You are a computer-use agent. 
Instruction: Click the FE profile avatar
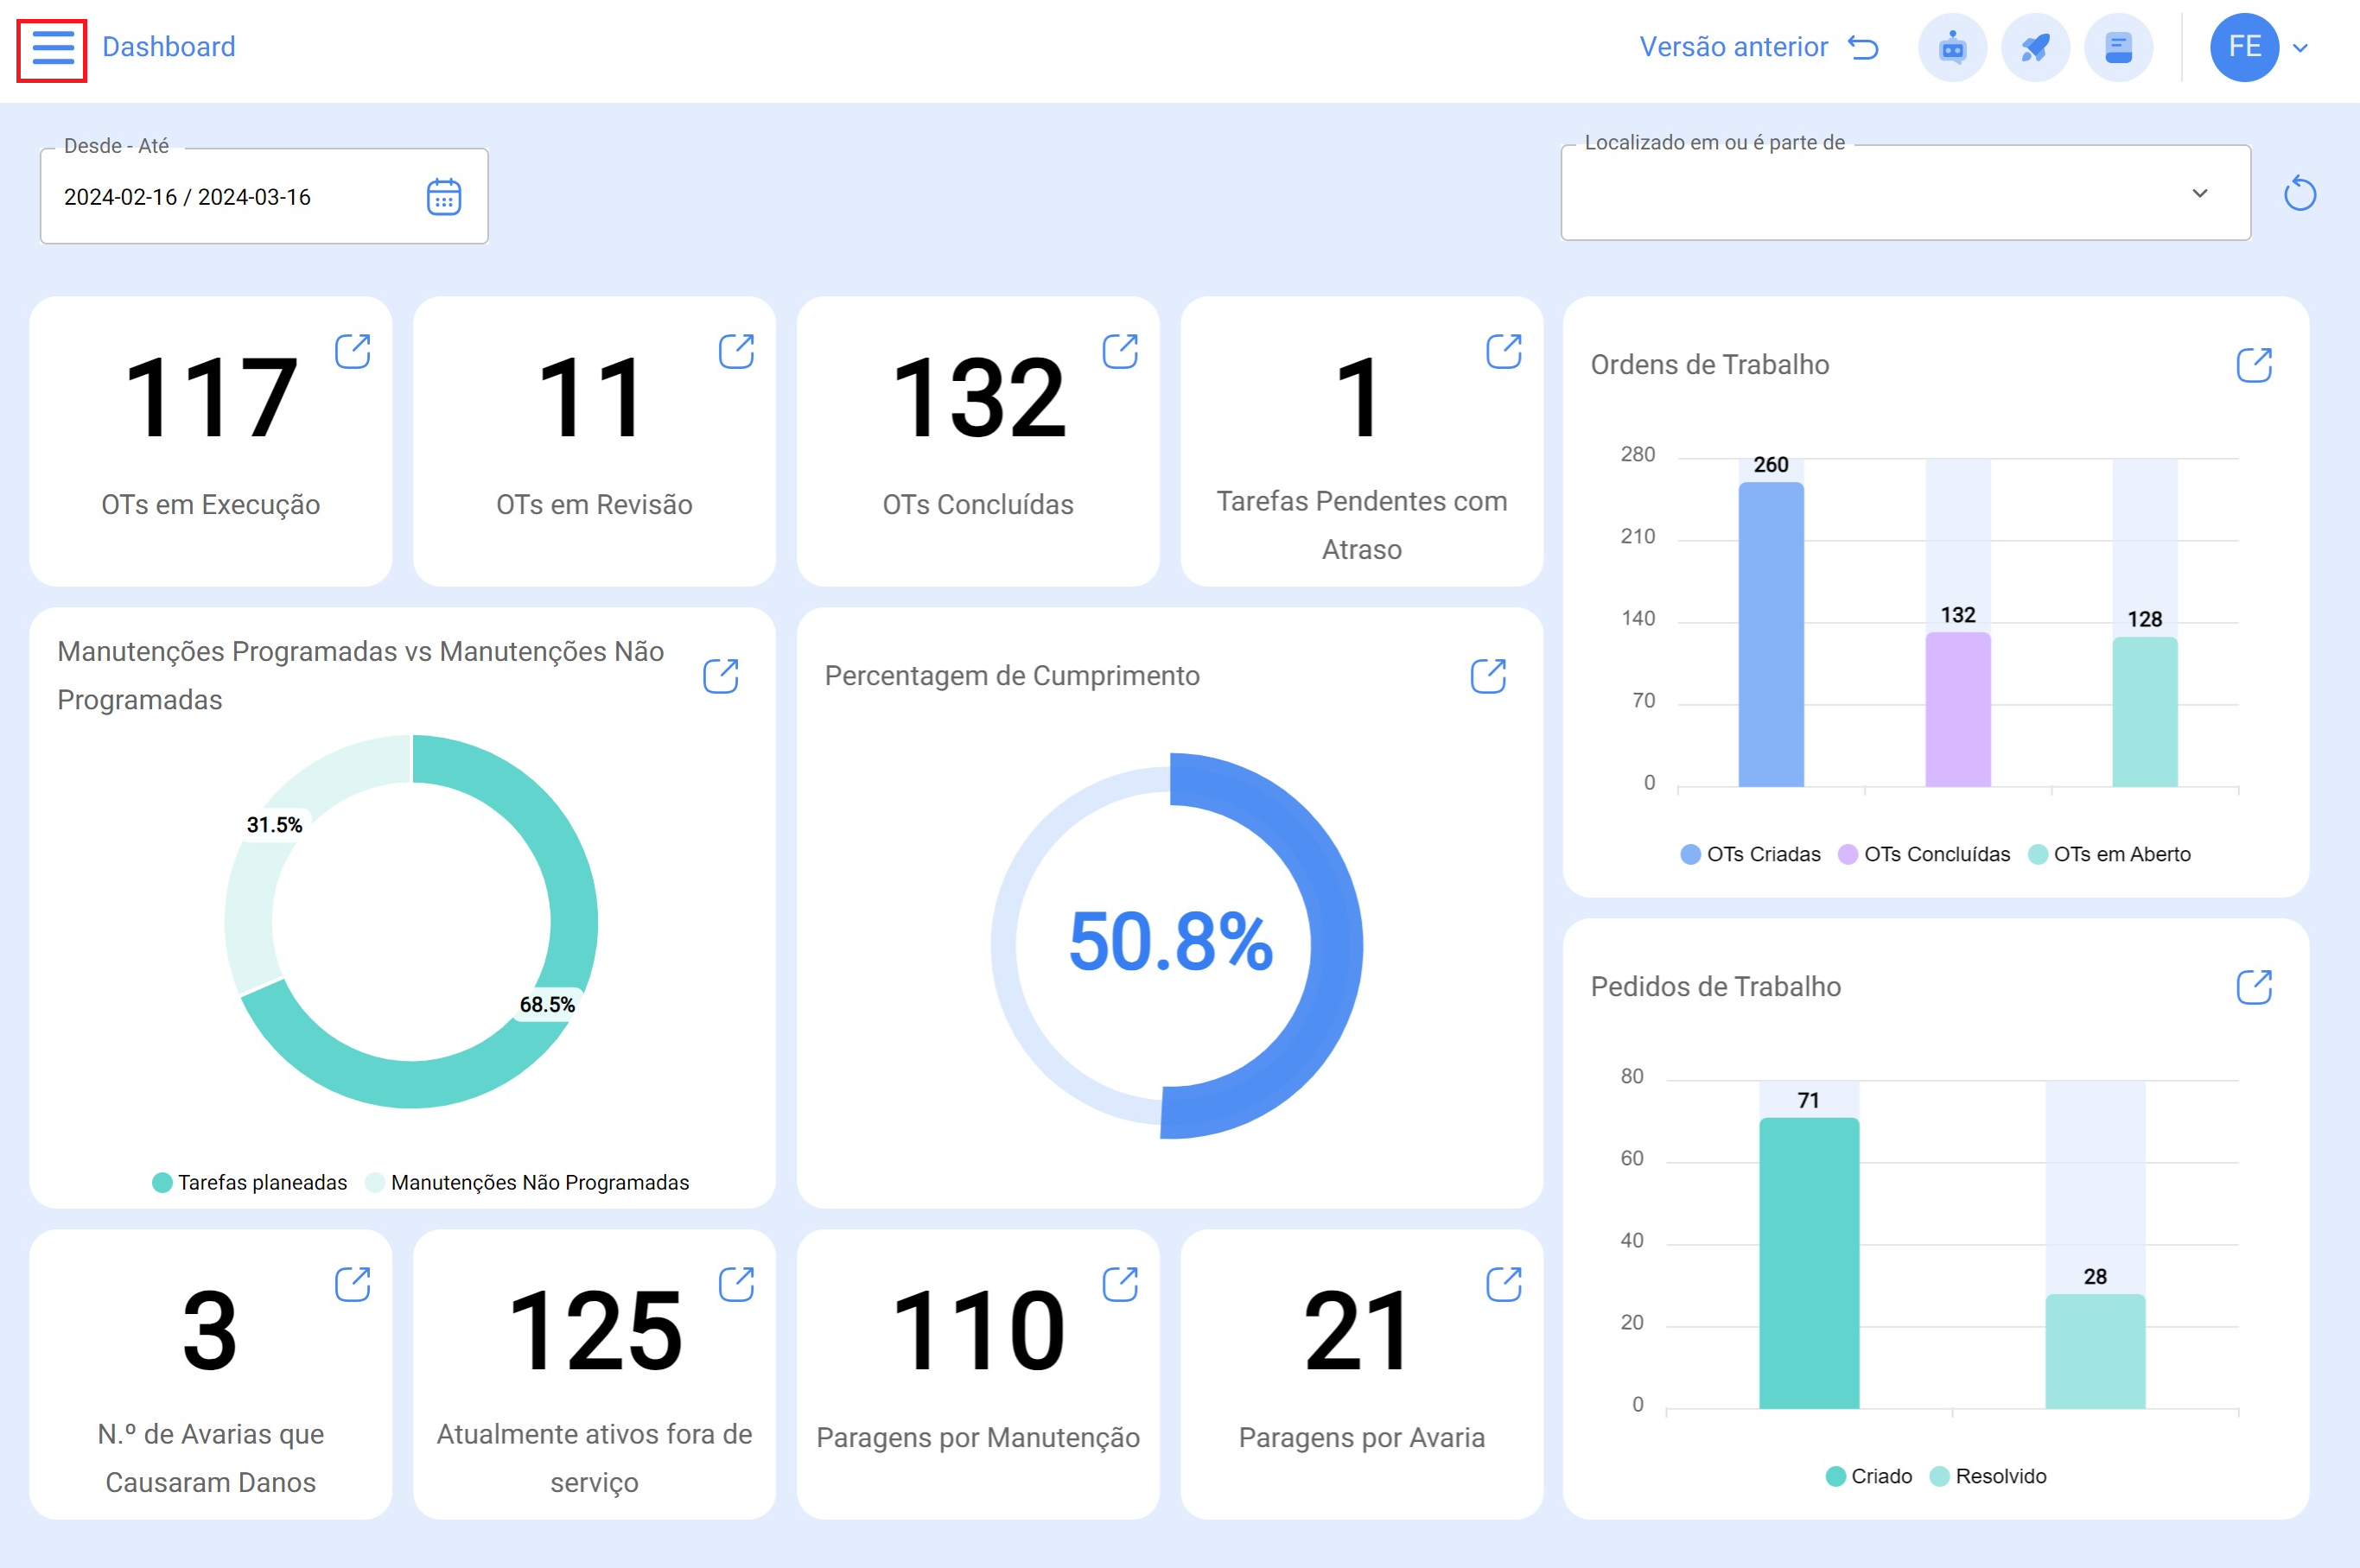pyautogui.click(x=2244, y=48)
